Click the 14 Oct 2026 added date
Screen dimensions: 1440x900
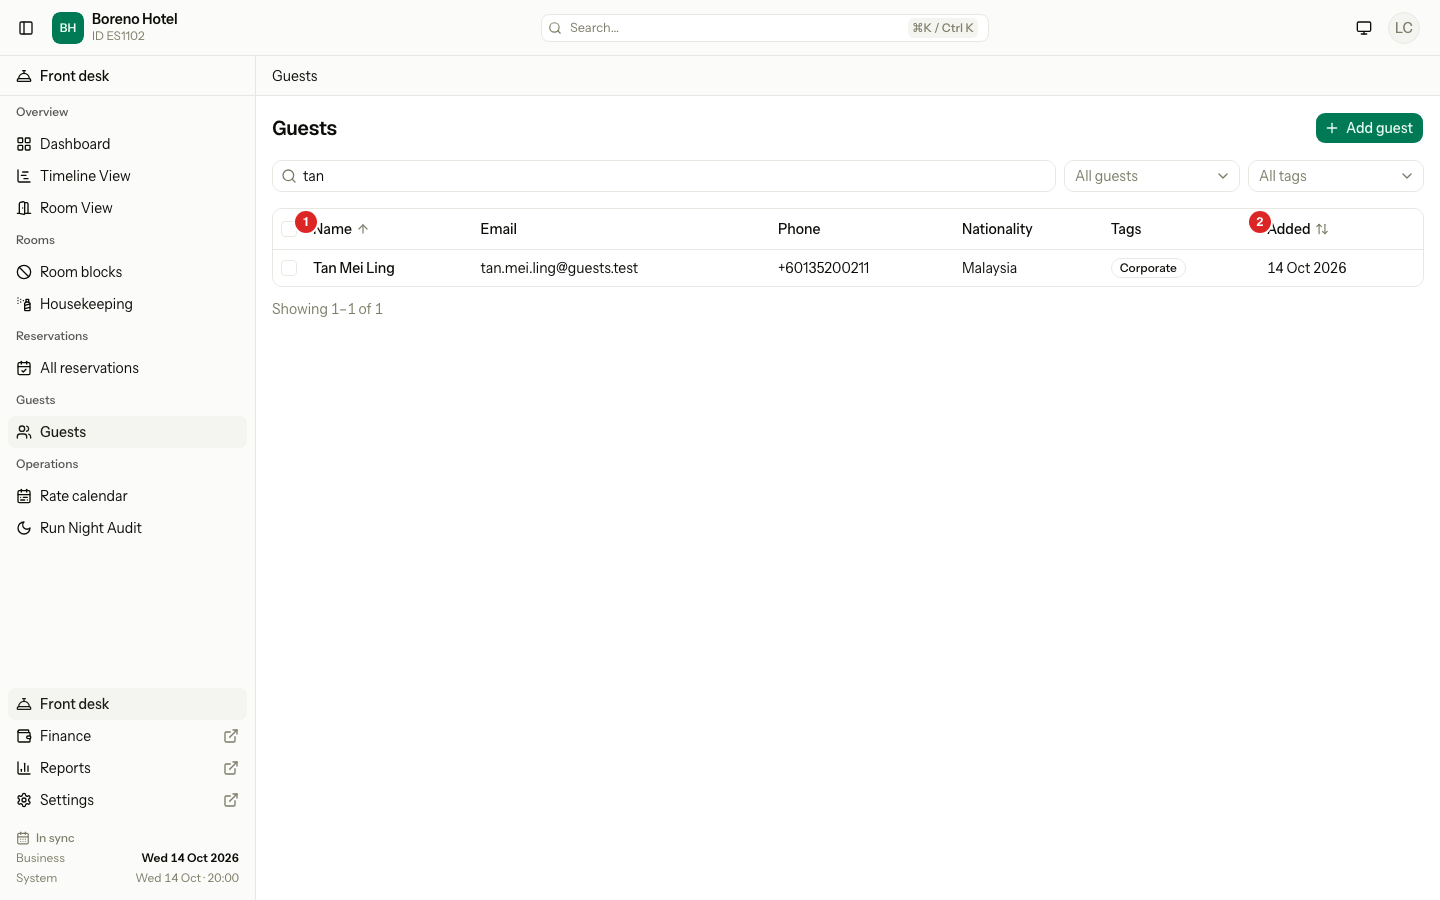tap(1307, 268)
